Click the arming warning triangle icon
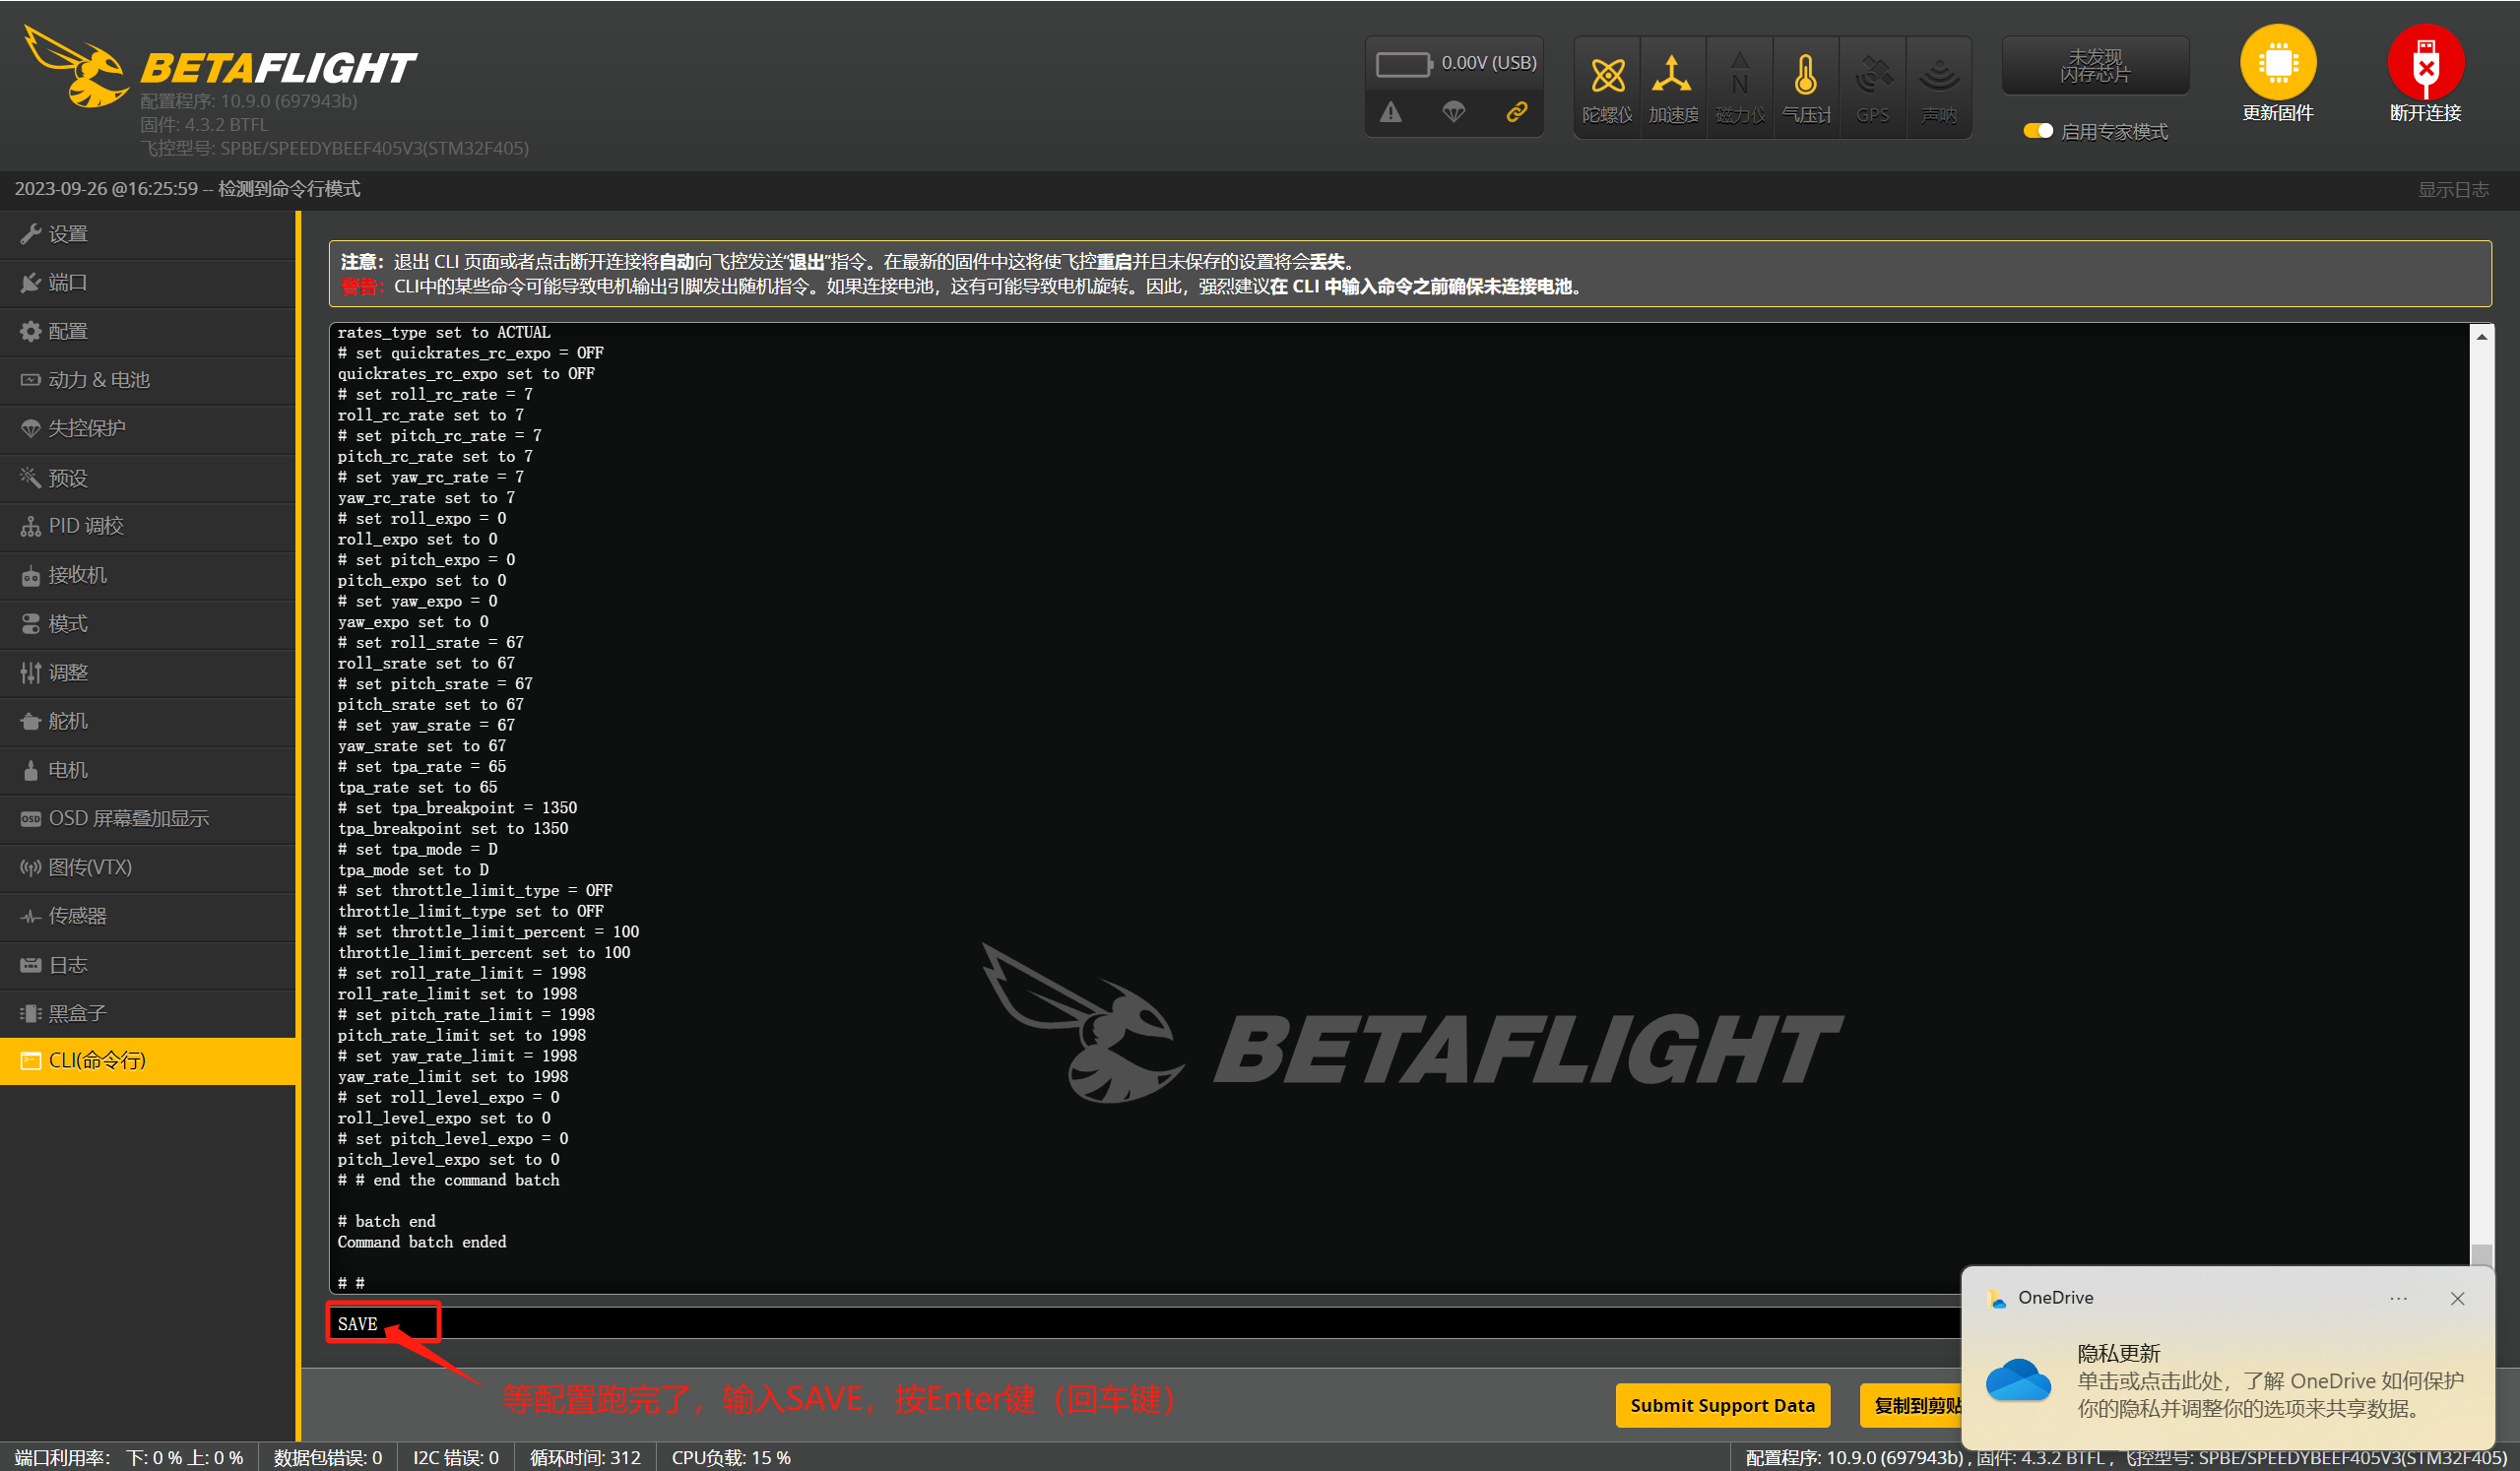2520x1471 pixels. click(1390, 112)
